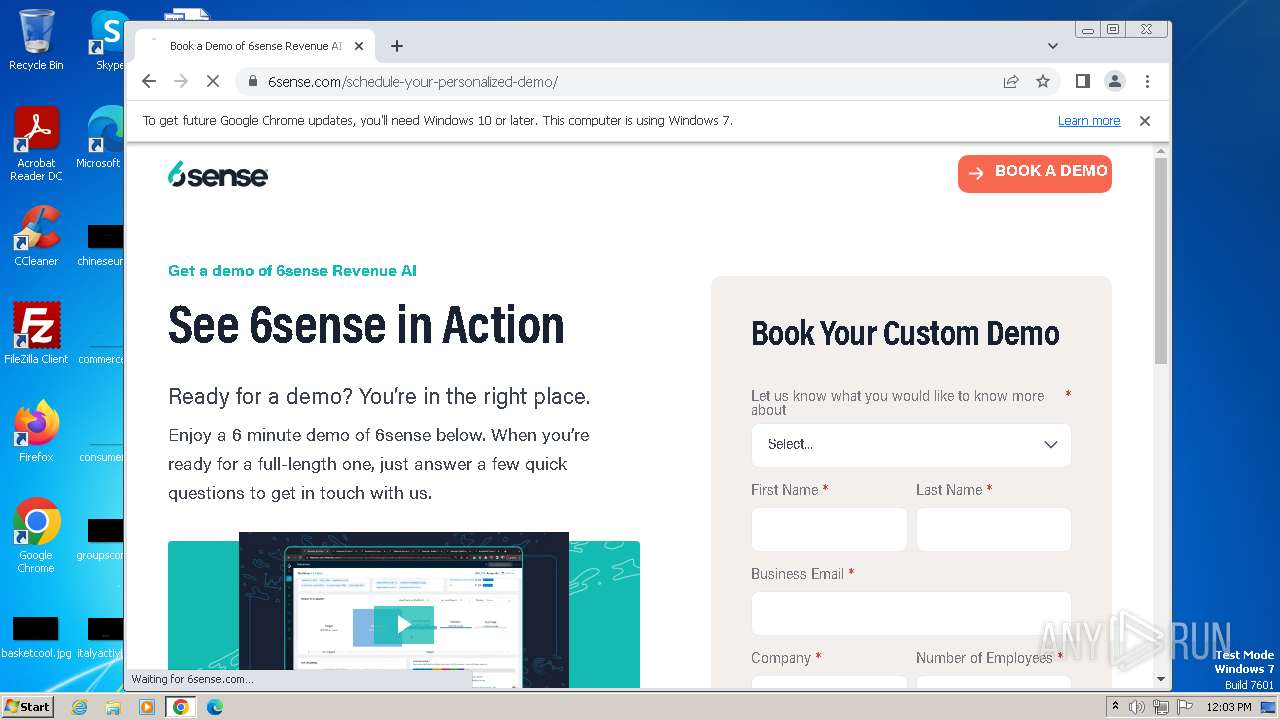This screenshot has height=720, width=1280.
Task: Click the 6sense logo
Action: 218,174
